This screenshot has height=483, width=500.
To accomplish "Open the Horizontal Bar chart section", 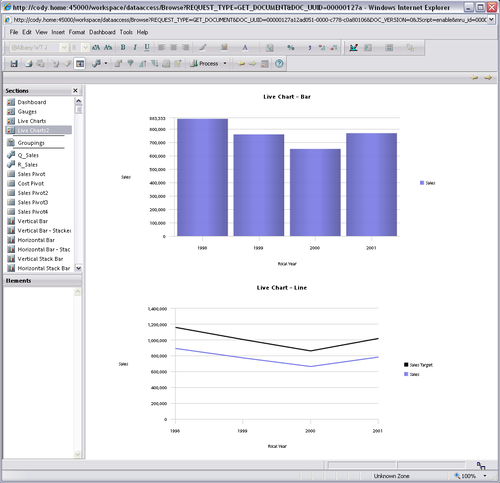I will [36, 240].
